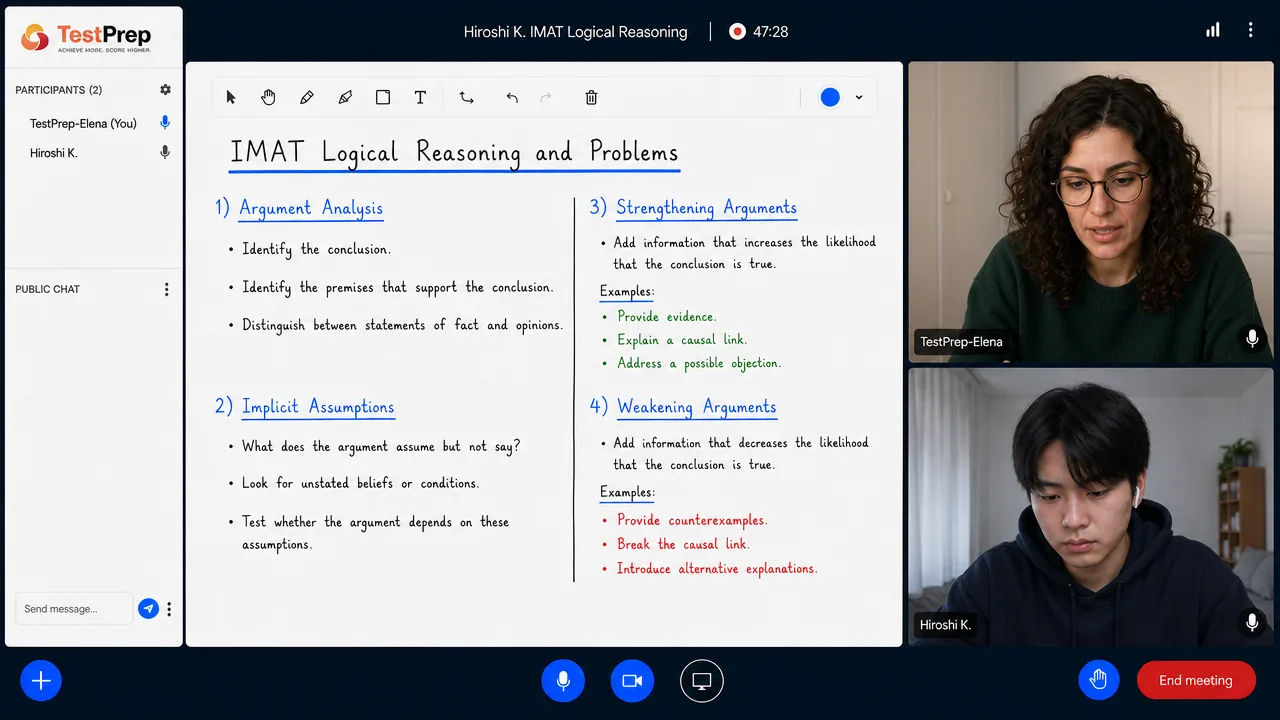
Task: Click the Participants (2) header
Action: tap(59, 90)
